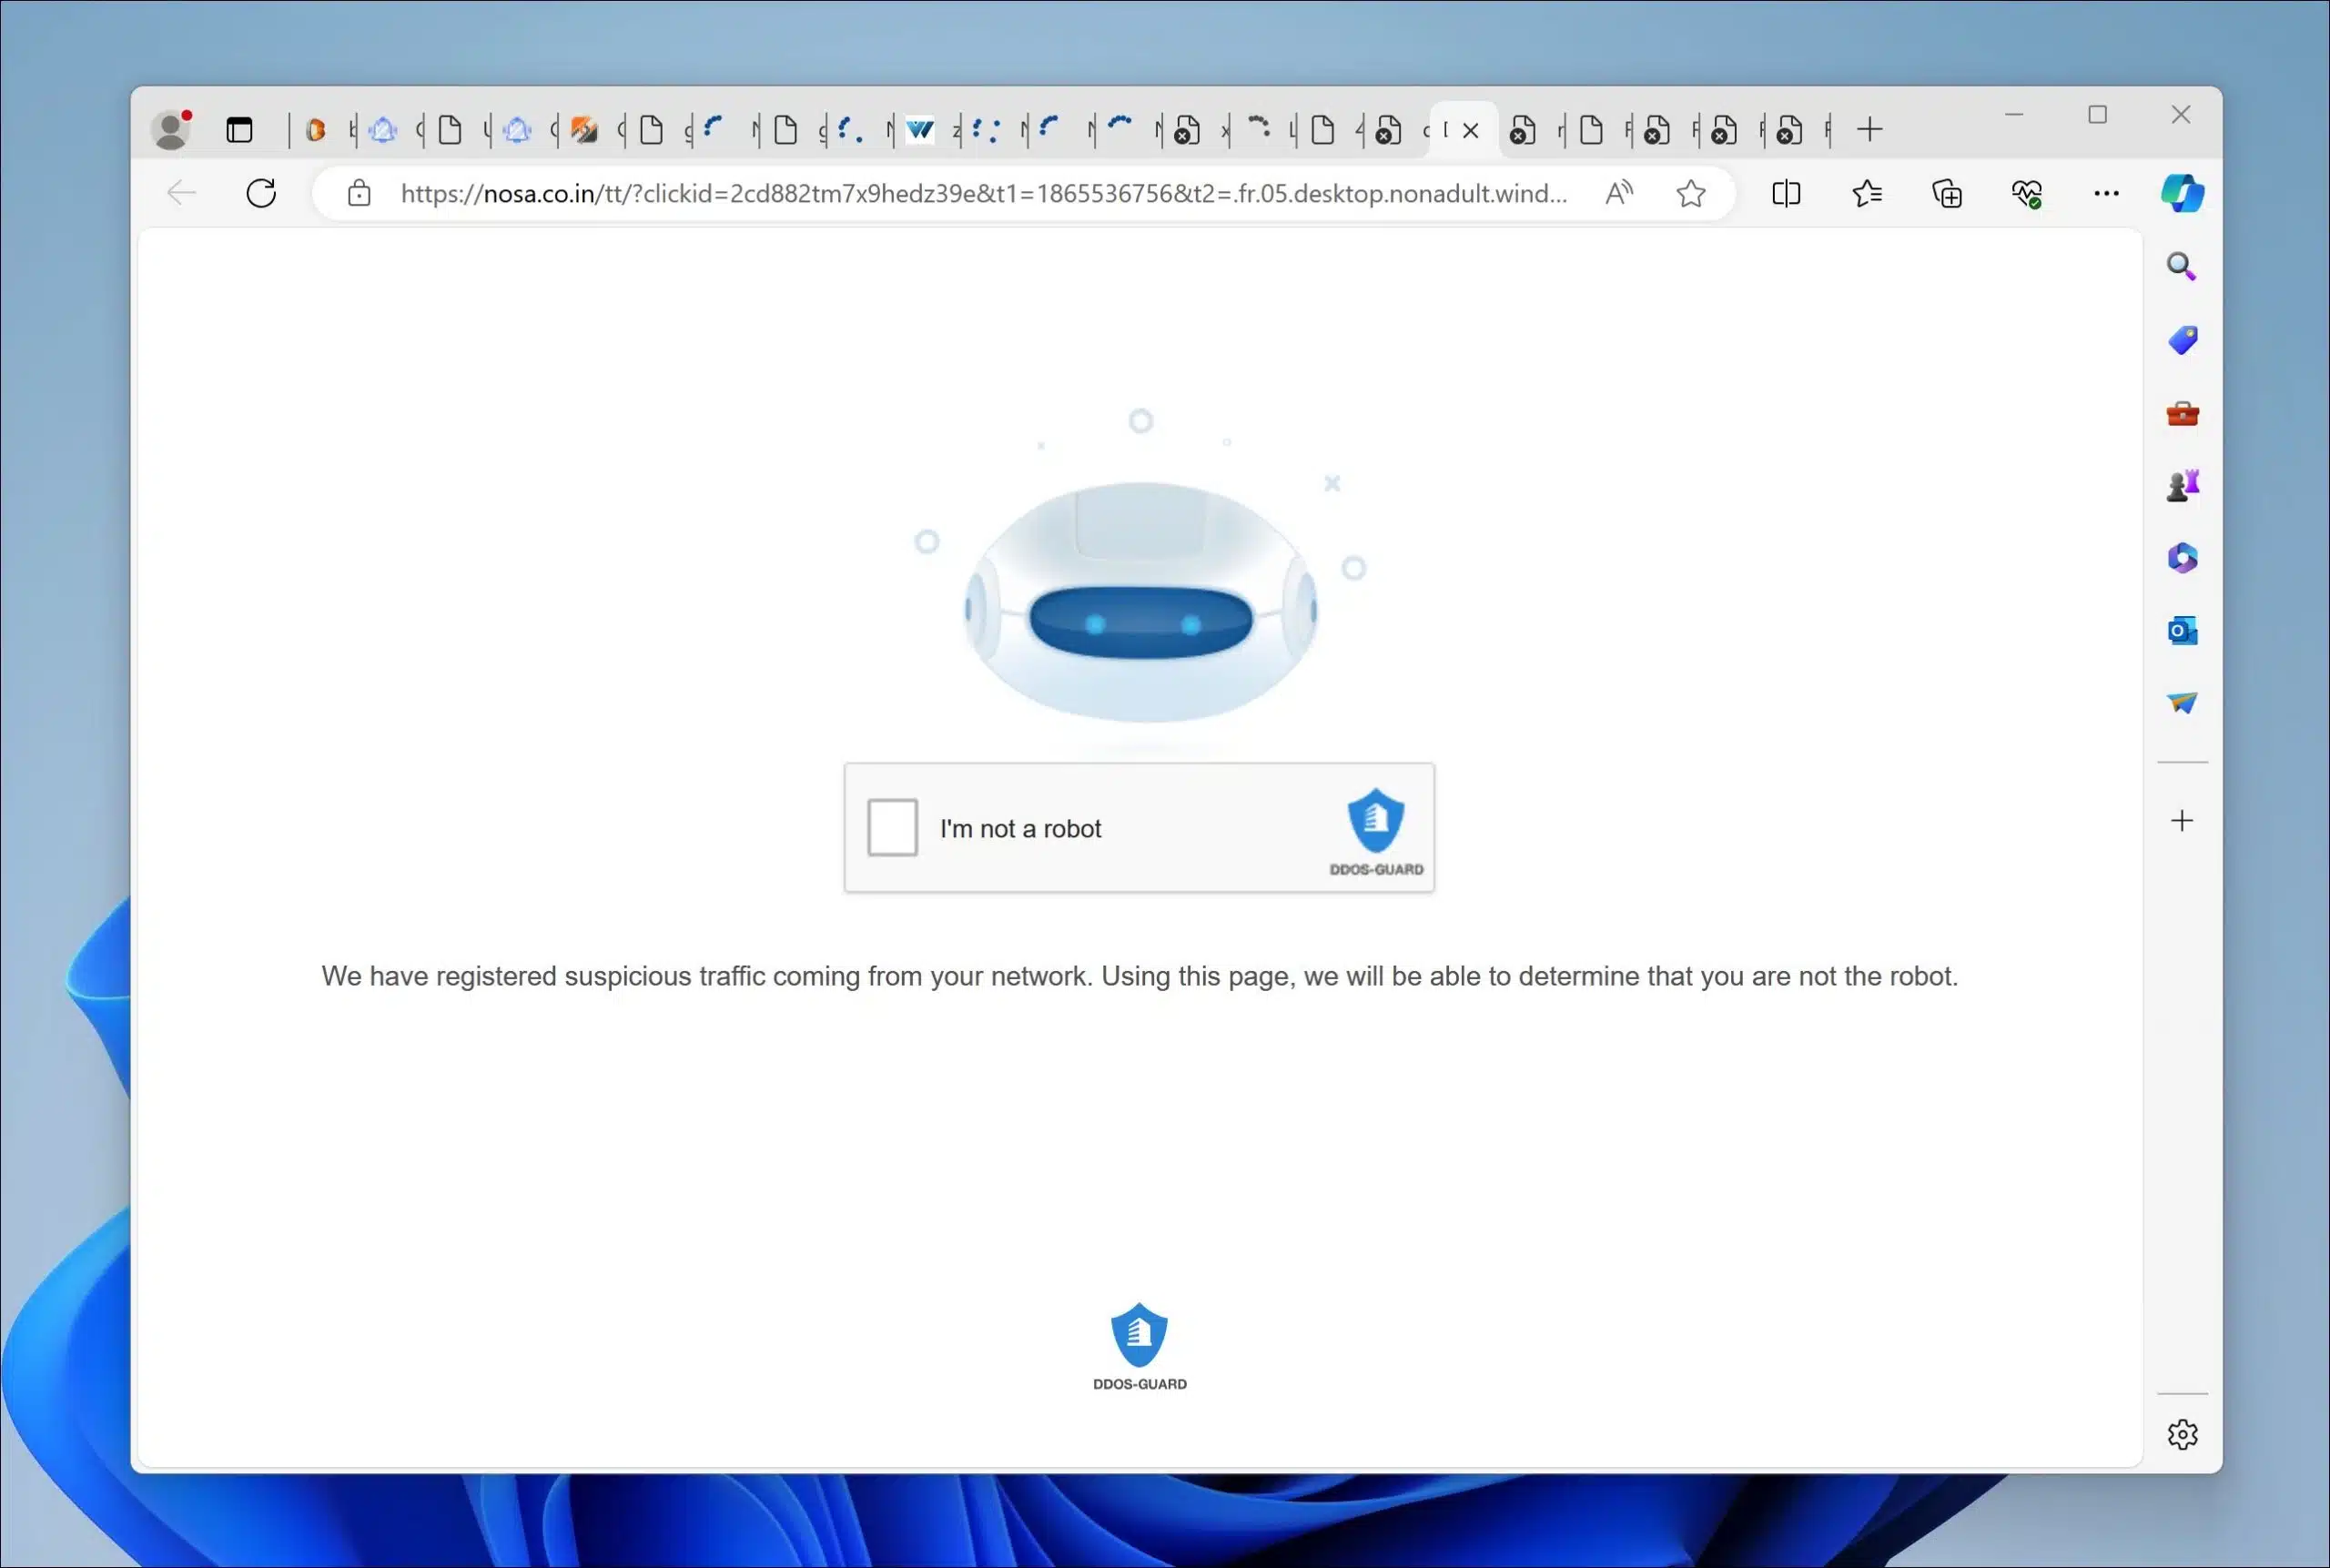Close the browser window
Screen dimensions: 2330x1568
[x=2181, y=115]
